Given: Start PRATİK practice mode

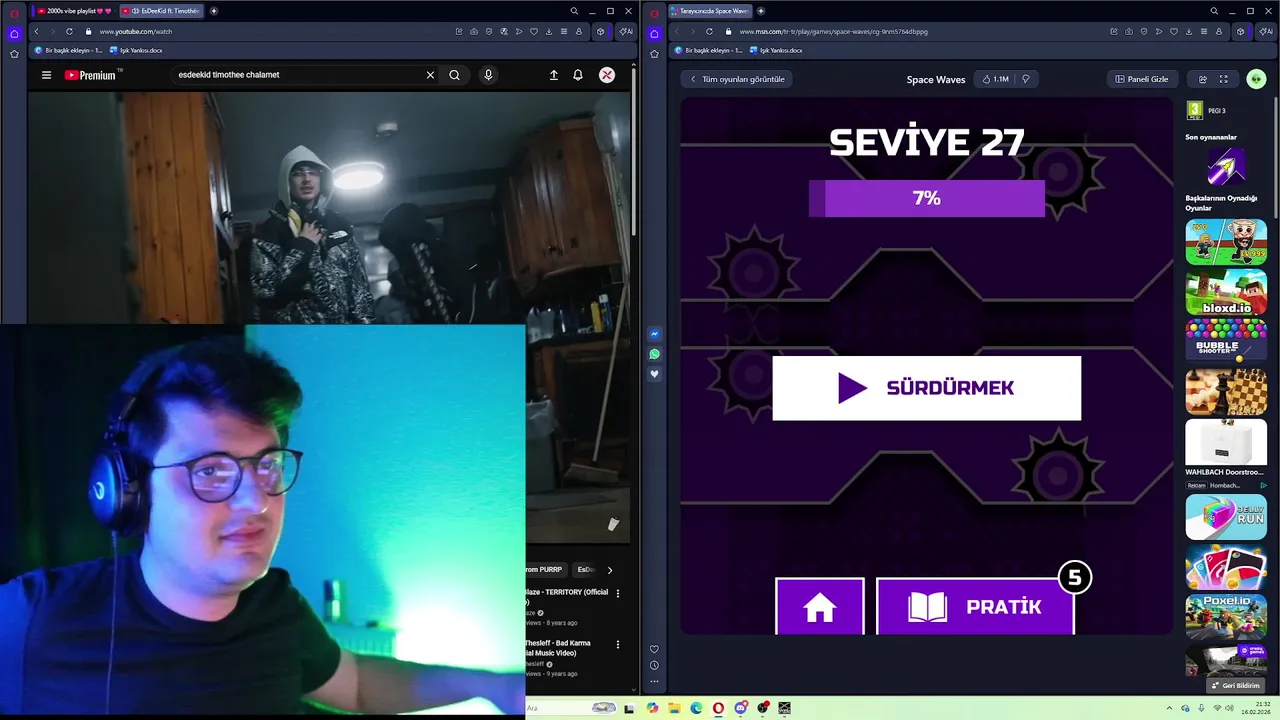Looking at the screenshot, I should pyautogui.click(x=975, y=606).
